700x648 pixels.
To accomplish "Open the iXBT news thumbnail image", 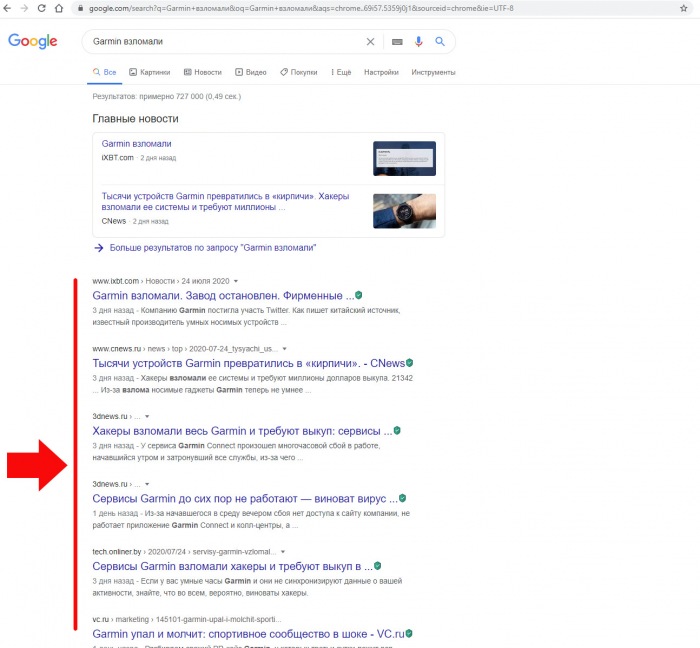I will [404, 158].
